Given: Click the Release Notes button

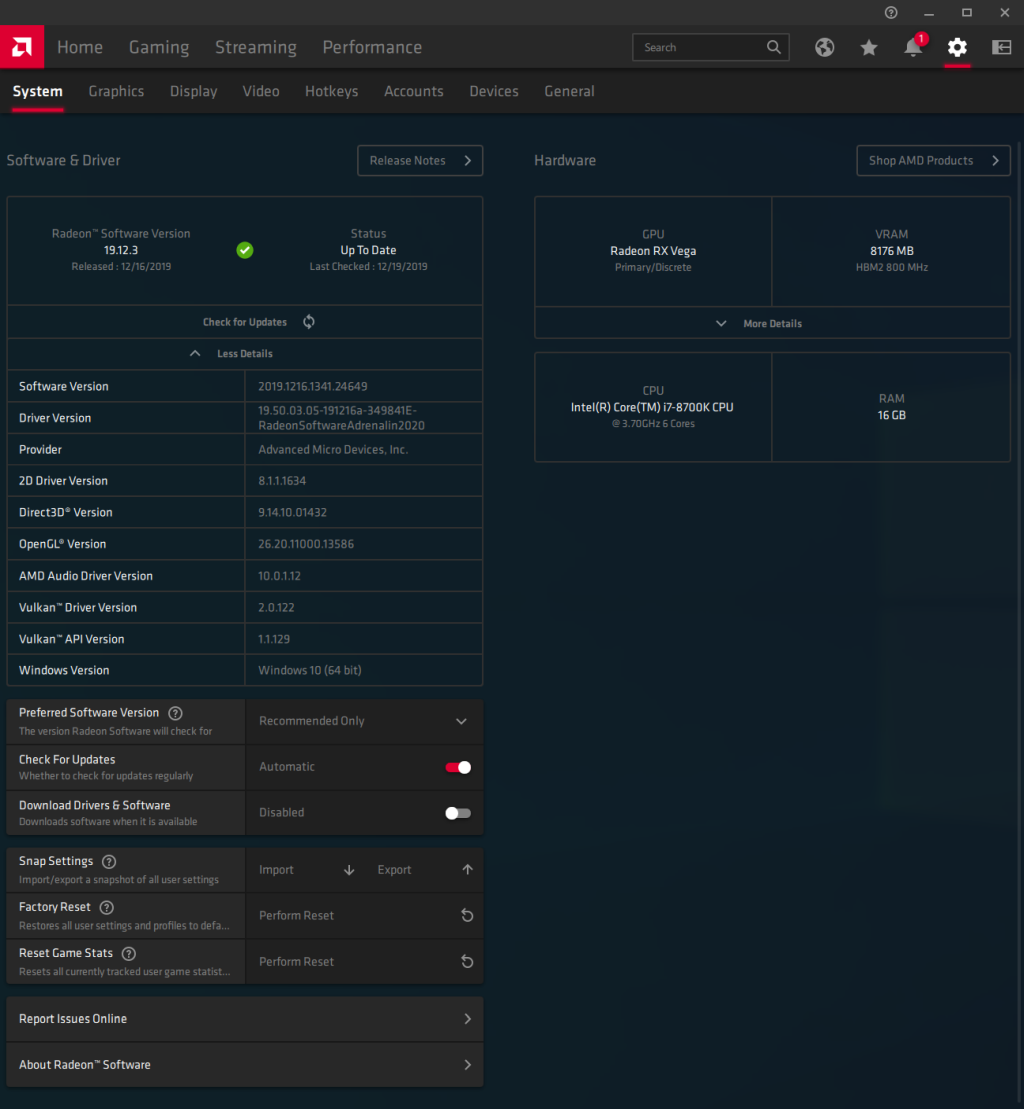Looking at the screenshot, I should click(x=420, y=161).
